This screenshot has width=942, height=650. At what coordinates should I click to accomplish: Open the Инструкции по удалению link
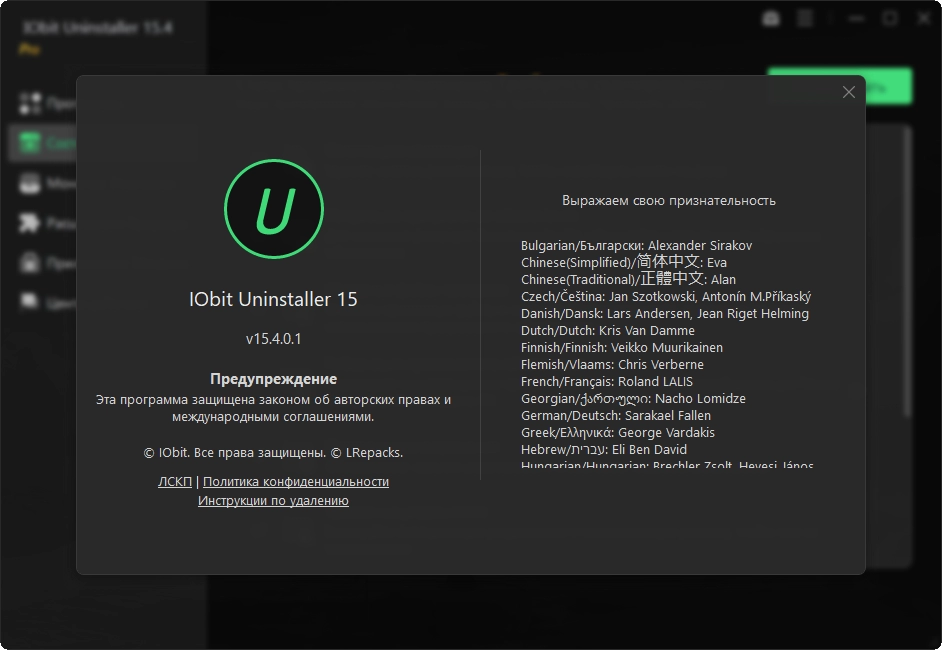[x=273, y=500]
